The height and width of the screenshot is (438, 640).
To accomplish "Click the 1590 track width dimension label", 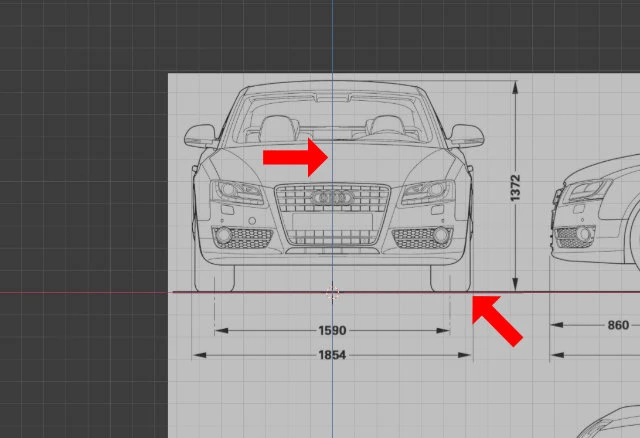I will point(332,330).
